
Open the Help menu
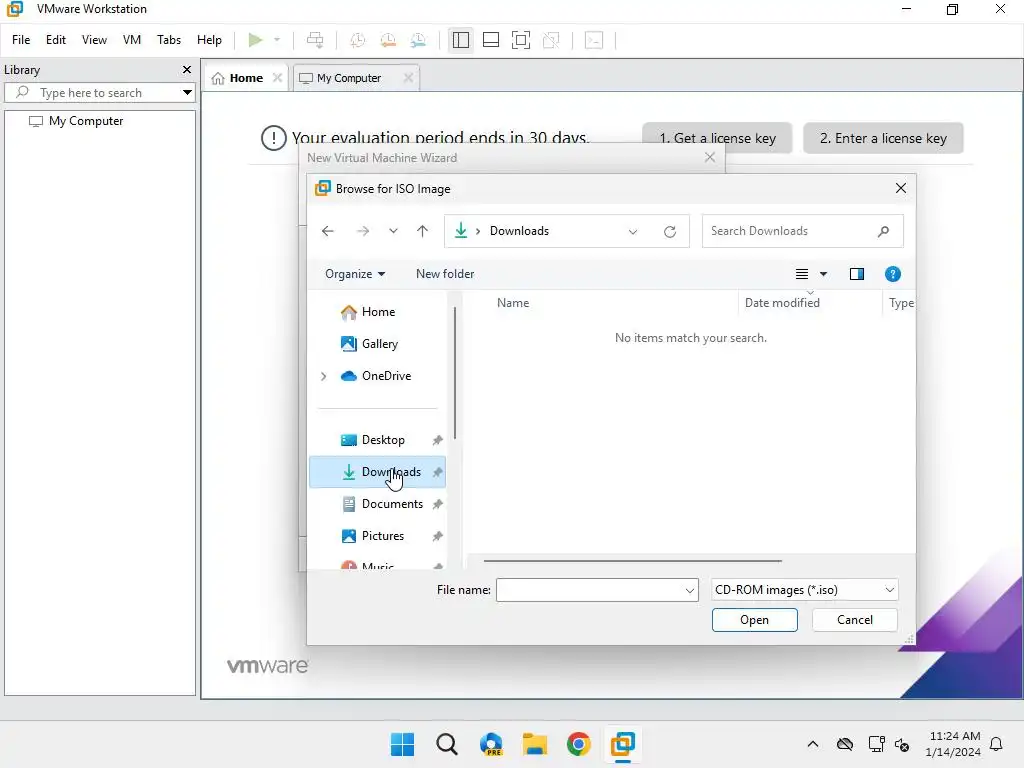[209, 40]
